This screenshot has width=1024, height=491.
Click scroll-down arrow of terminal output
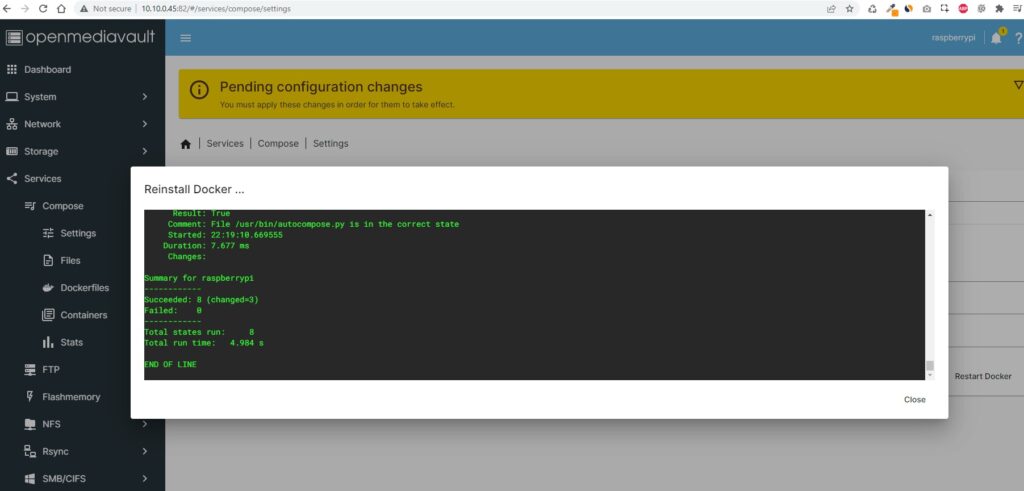[930, 375]
